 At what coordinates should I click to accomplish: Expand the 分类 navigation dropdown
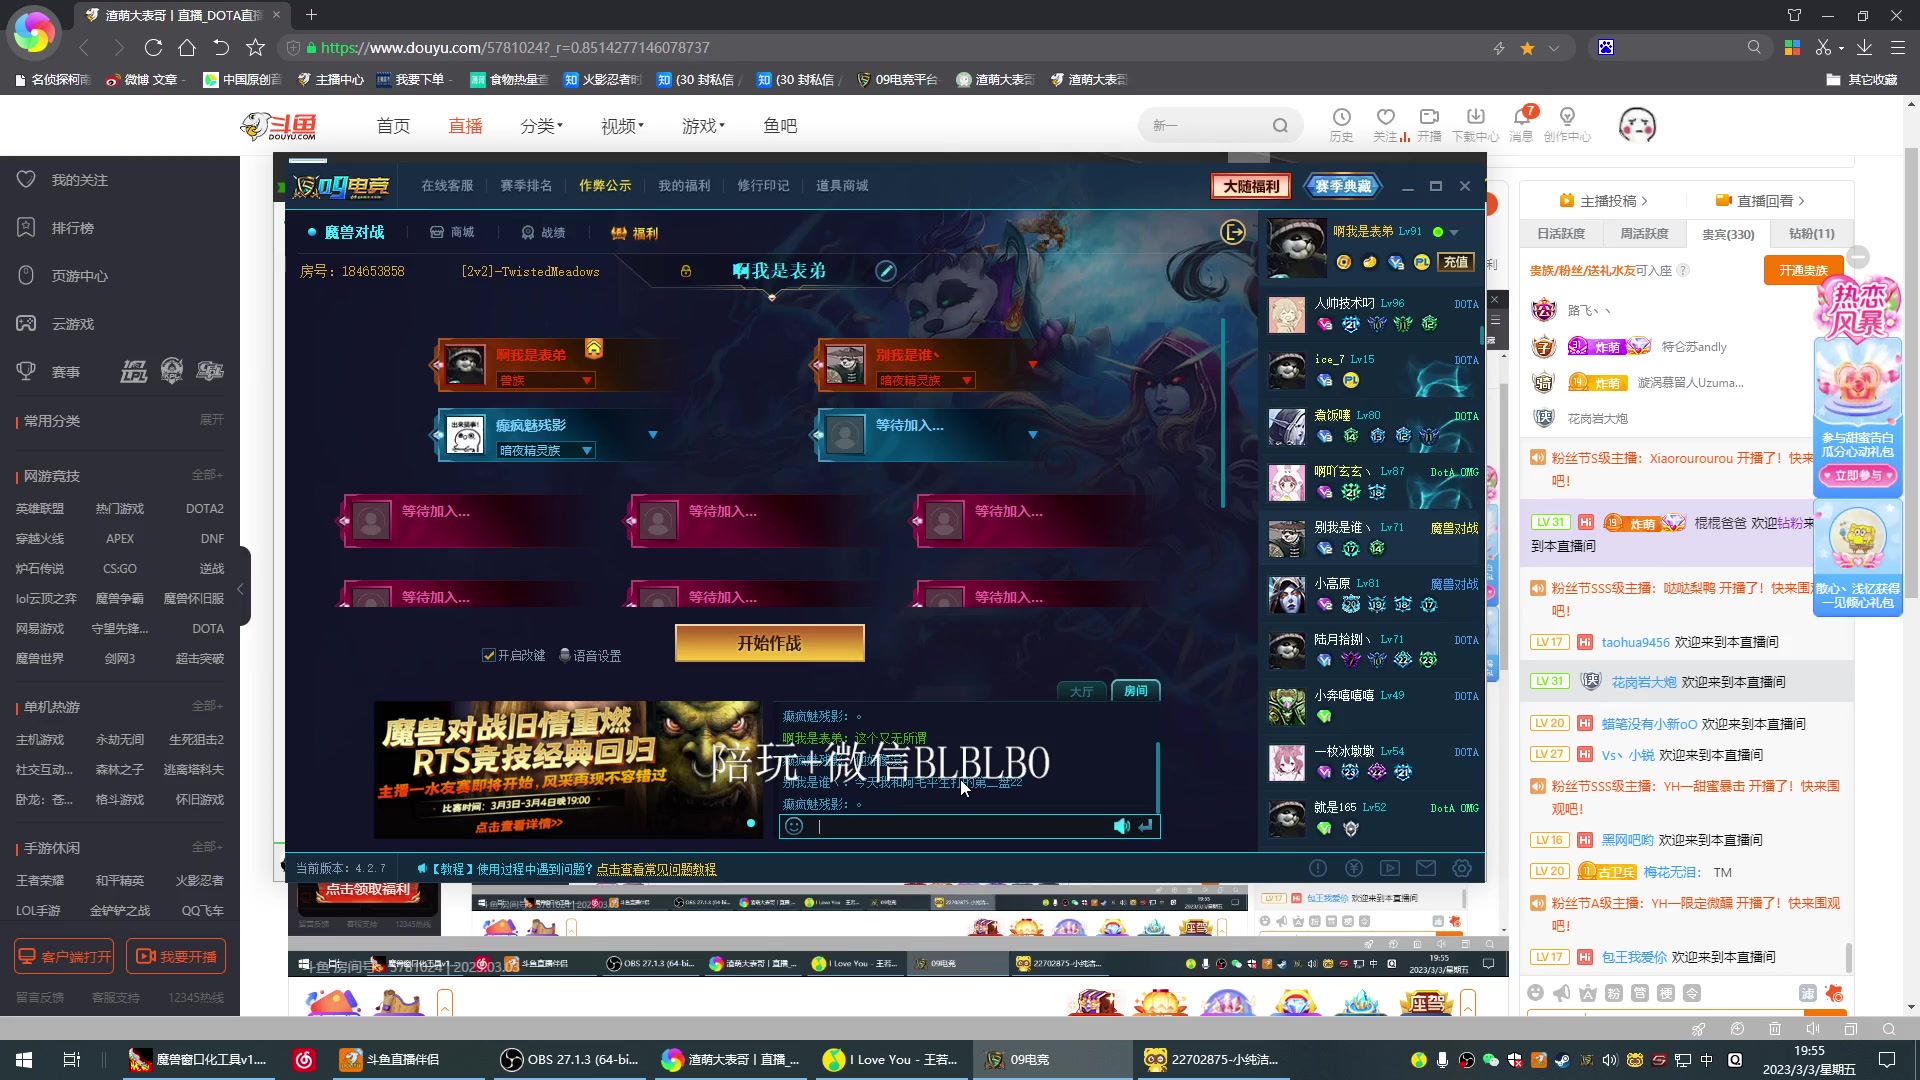542,126
